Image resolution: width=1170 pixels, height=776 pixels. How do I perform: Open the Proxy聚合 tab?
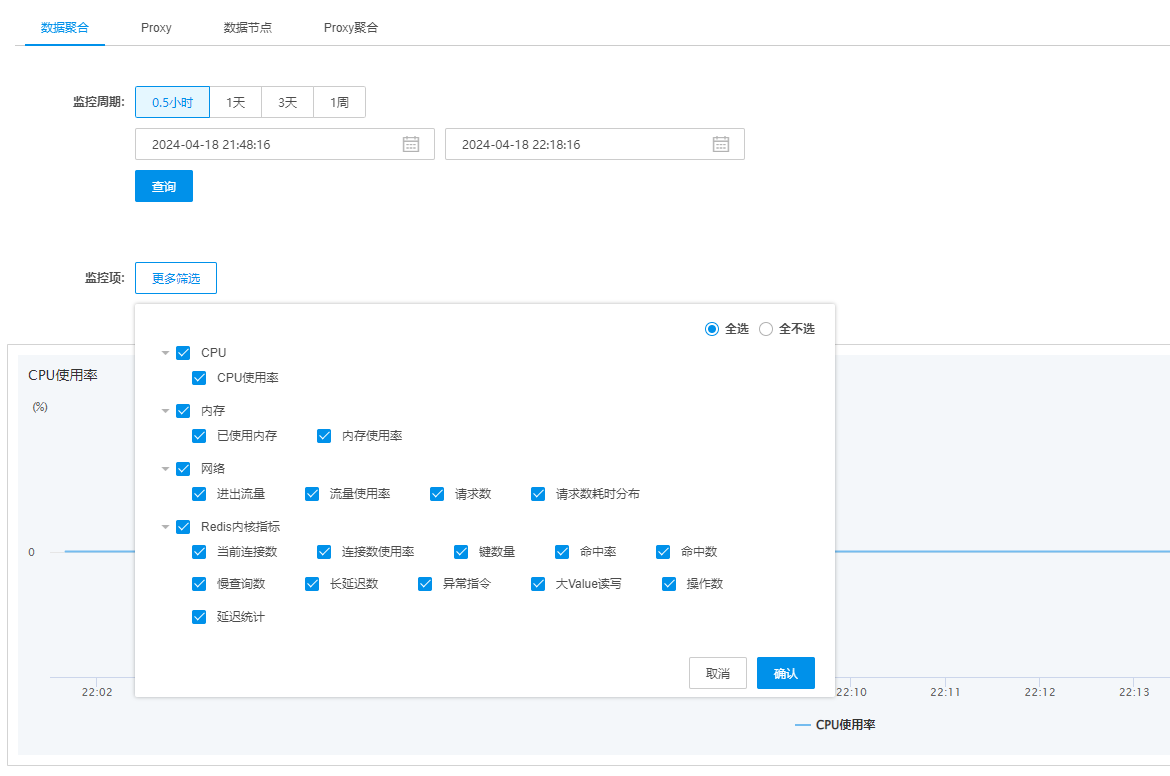[x=351, y=28]
